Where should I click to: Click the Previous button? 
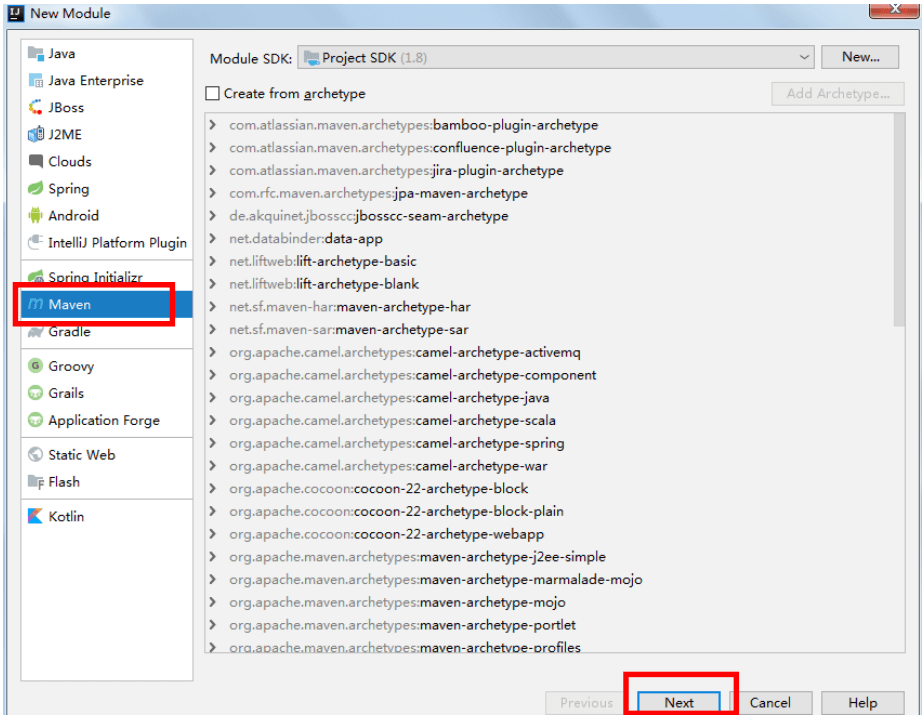click(586, 703)
